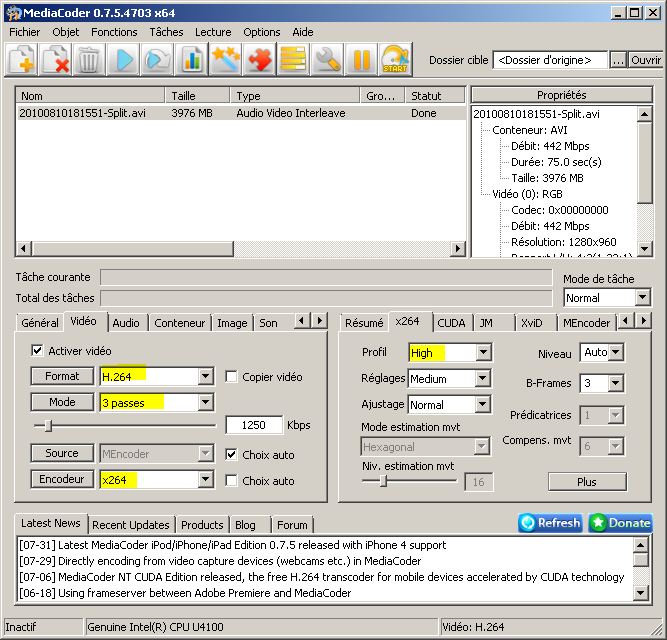Switch to the XviD tab
667x640 pixels.
[532, 323]
